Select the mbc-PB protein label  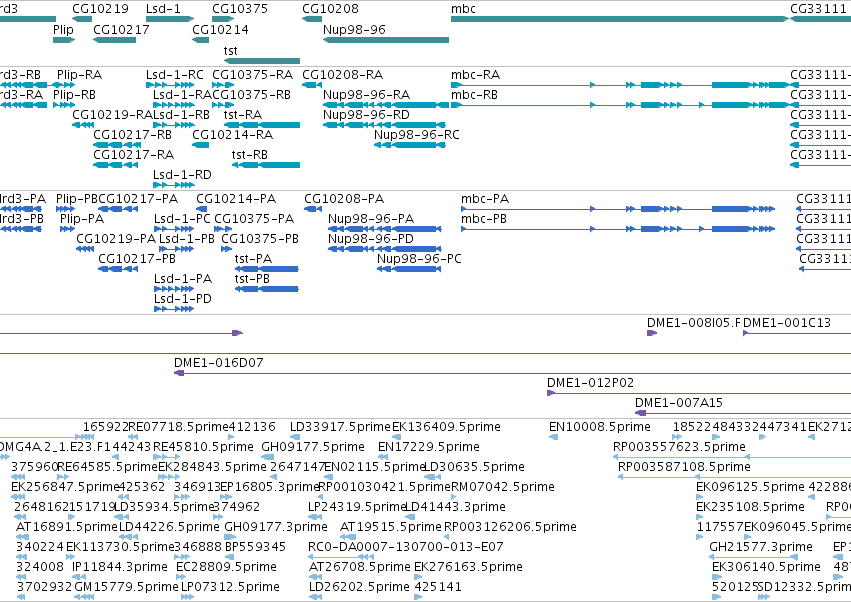[x=484, y=219]
